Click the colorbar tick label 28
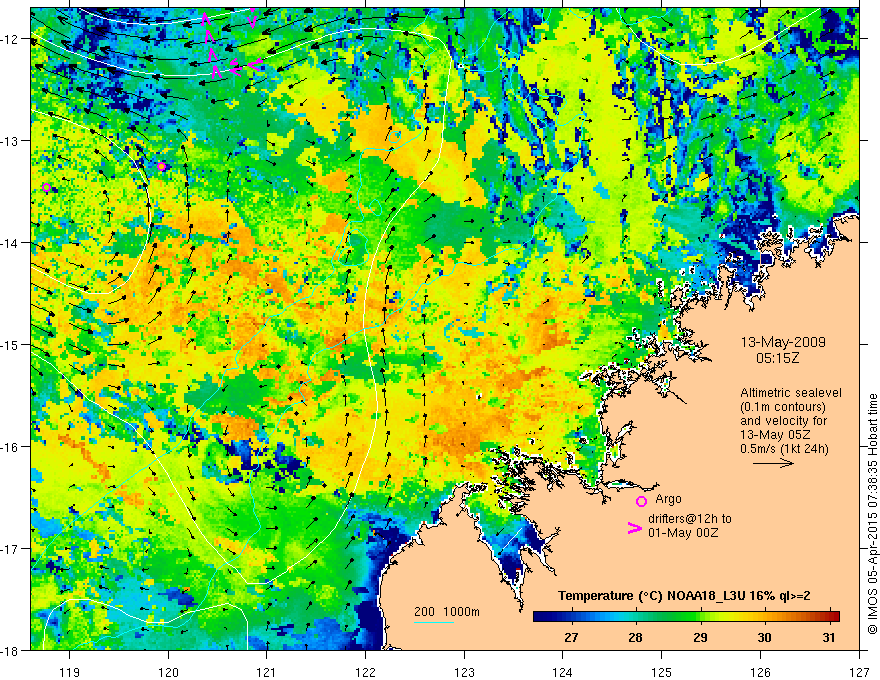Screen dimensions: 880x680 coord(635,637)
